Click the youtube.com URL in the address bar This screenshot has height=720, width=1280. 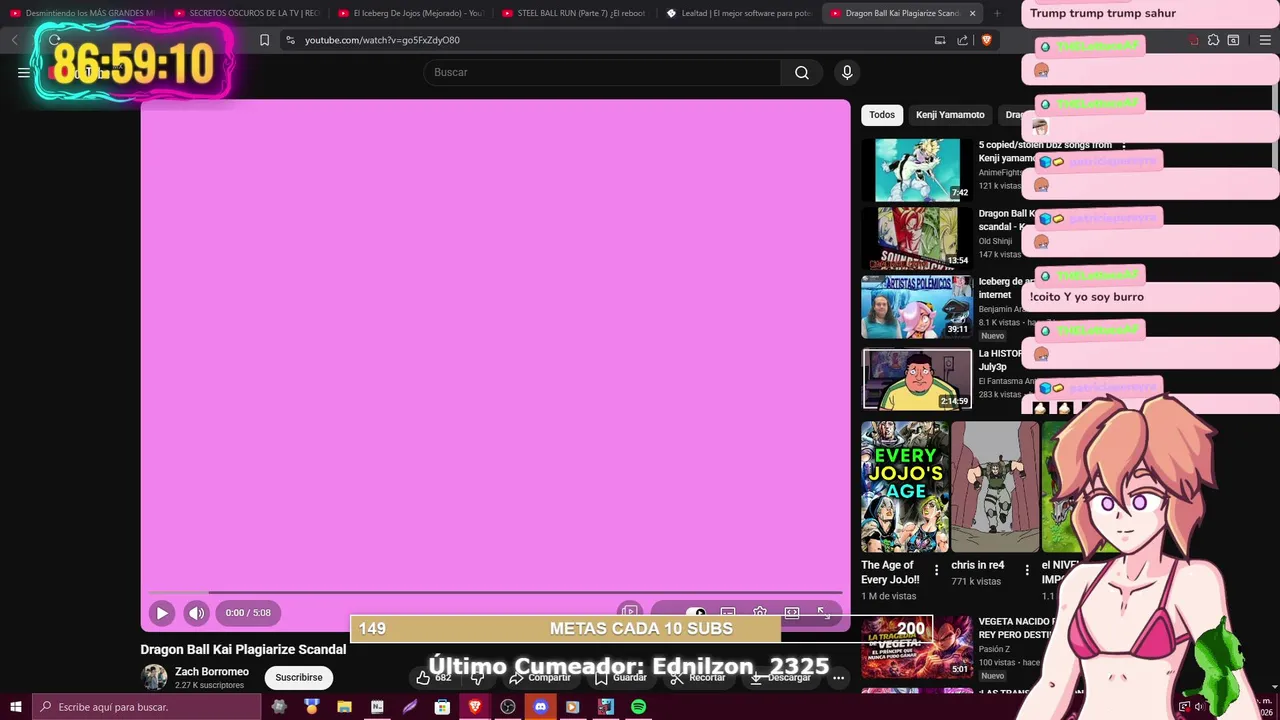point(382,40)
